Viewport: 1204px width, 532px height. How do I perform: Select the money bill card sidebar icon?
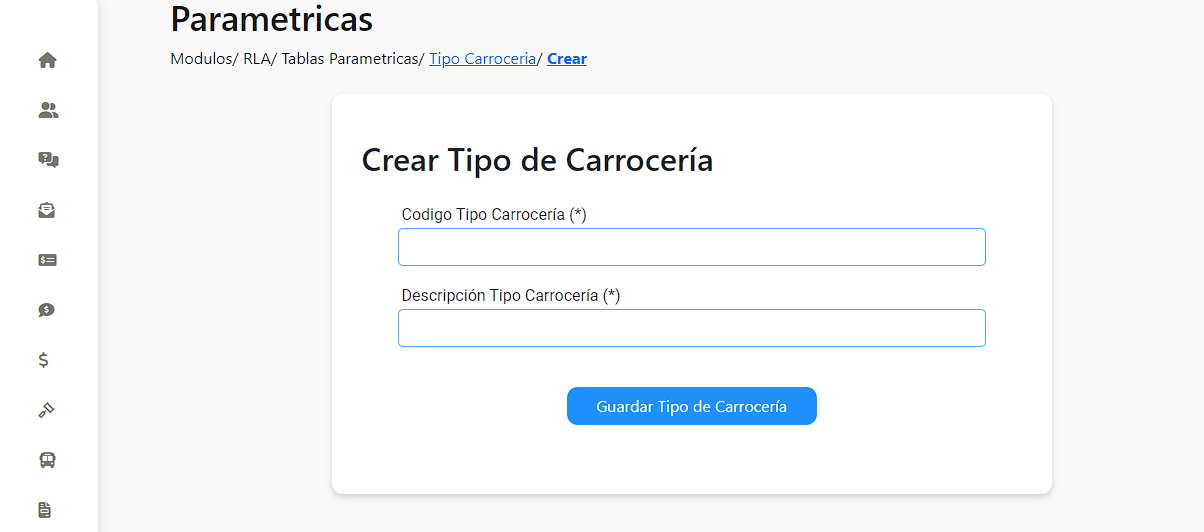coord(47,260)
